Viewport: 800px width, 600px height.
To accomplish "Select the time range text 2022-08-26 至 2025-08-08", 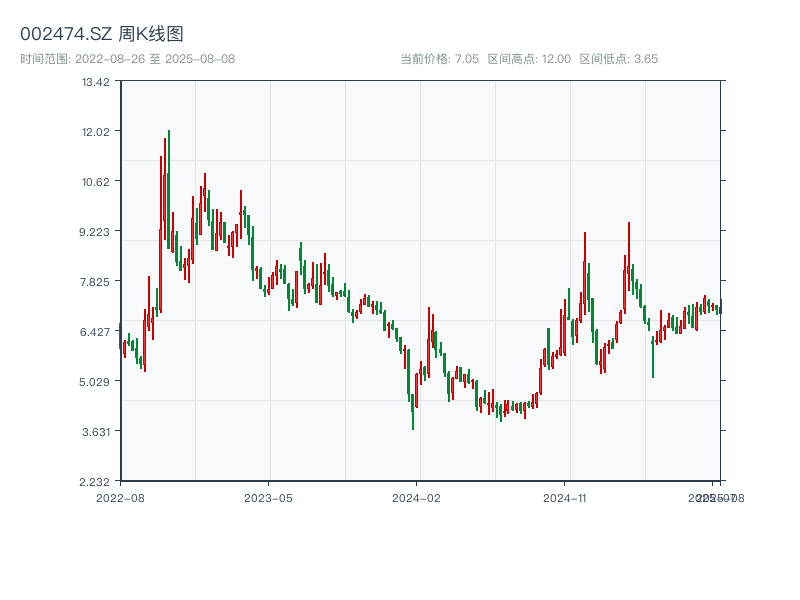I will coord(155,59).
